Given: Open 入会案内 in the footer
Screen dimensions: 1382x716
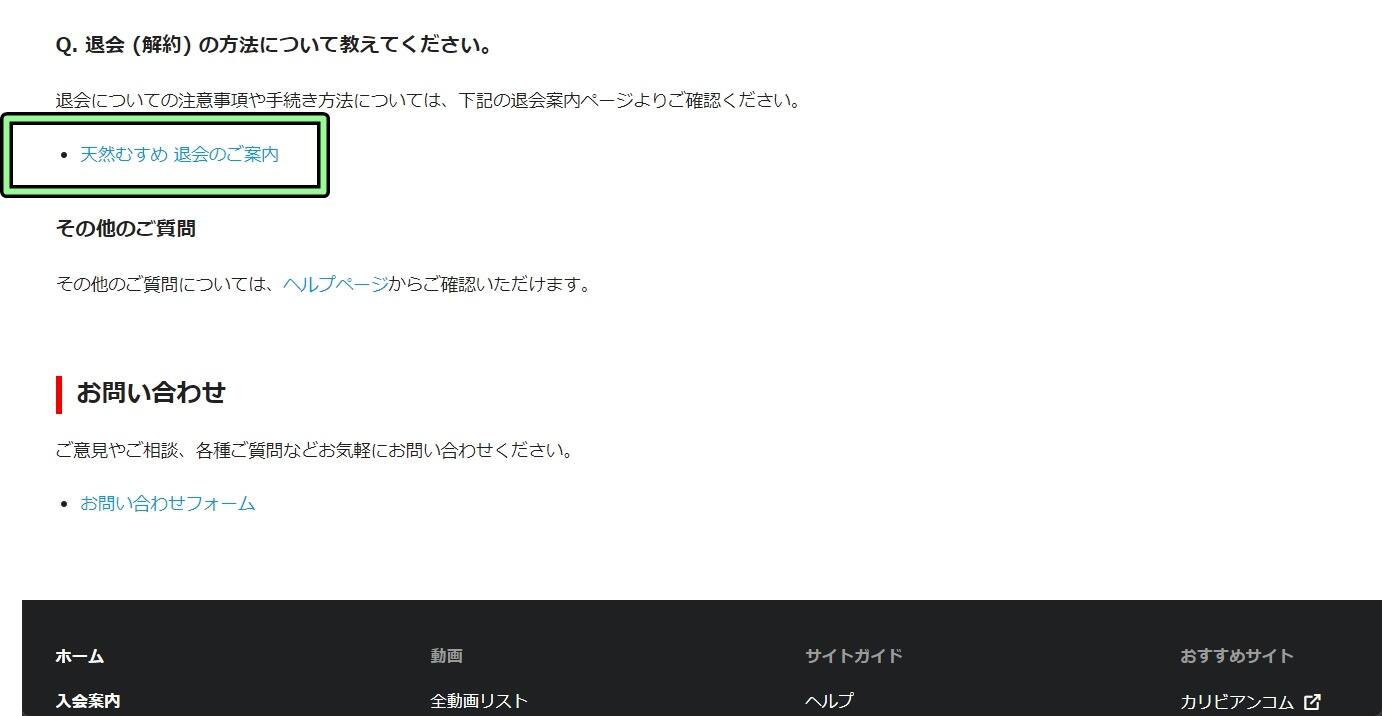Looking at the screenshot, I should tap(88, 701).
